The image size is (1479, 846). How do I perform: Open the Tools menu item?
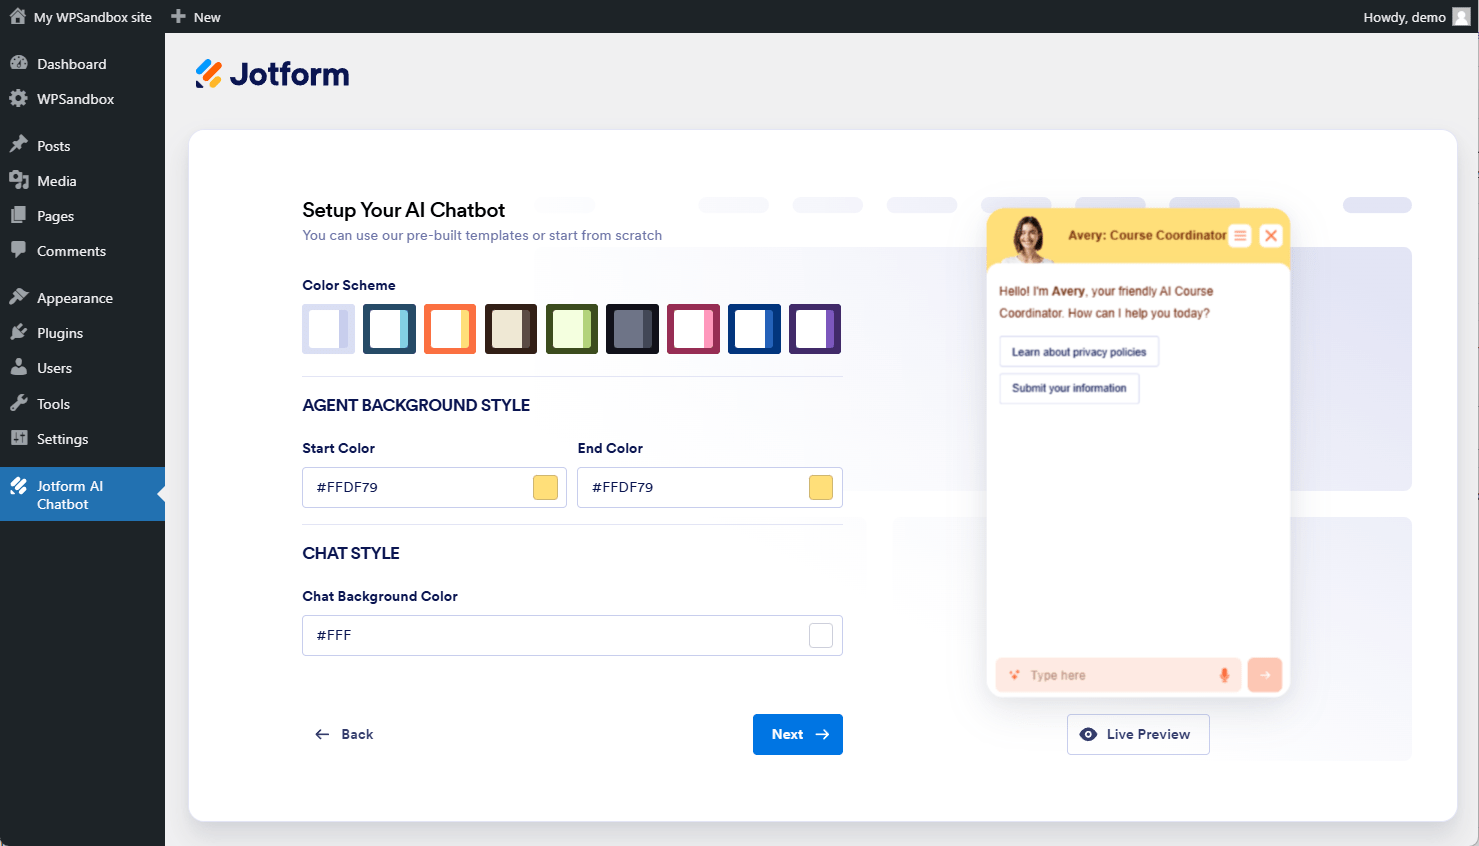(82, 403)
